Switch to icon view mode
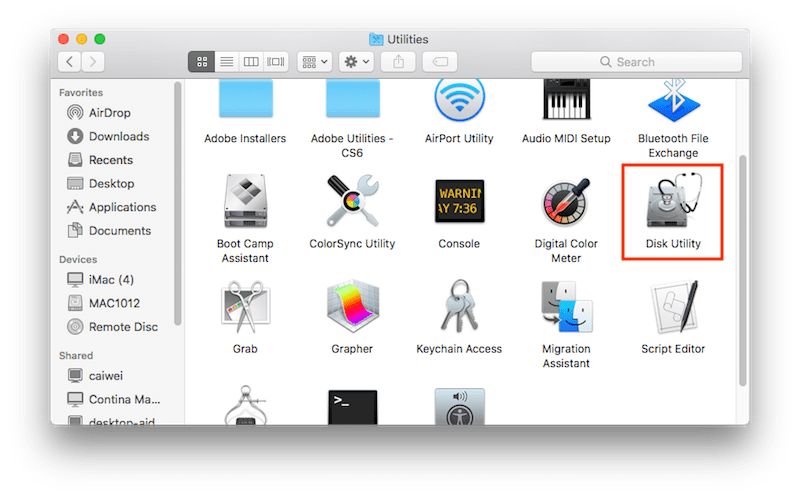Image resolution: width=800 pixels, height=497 pixels. click(x=201, y=62)
